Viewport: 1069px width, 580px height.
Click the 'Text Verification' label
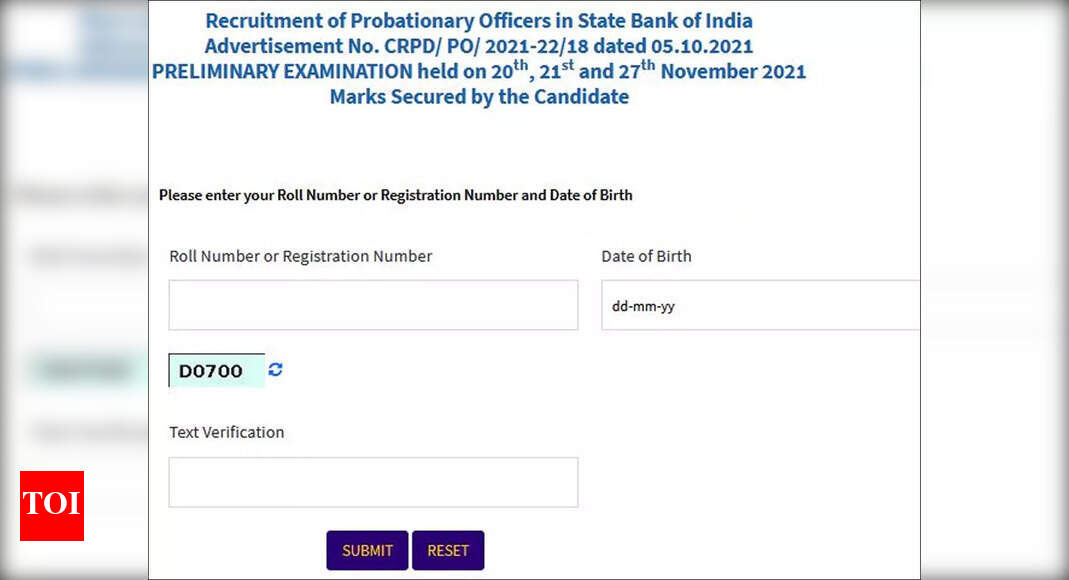226,432
